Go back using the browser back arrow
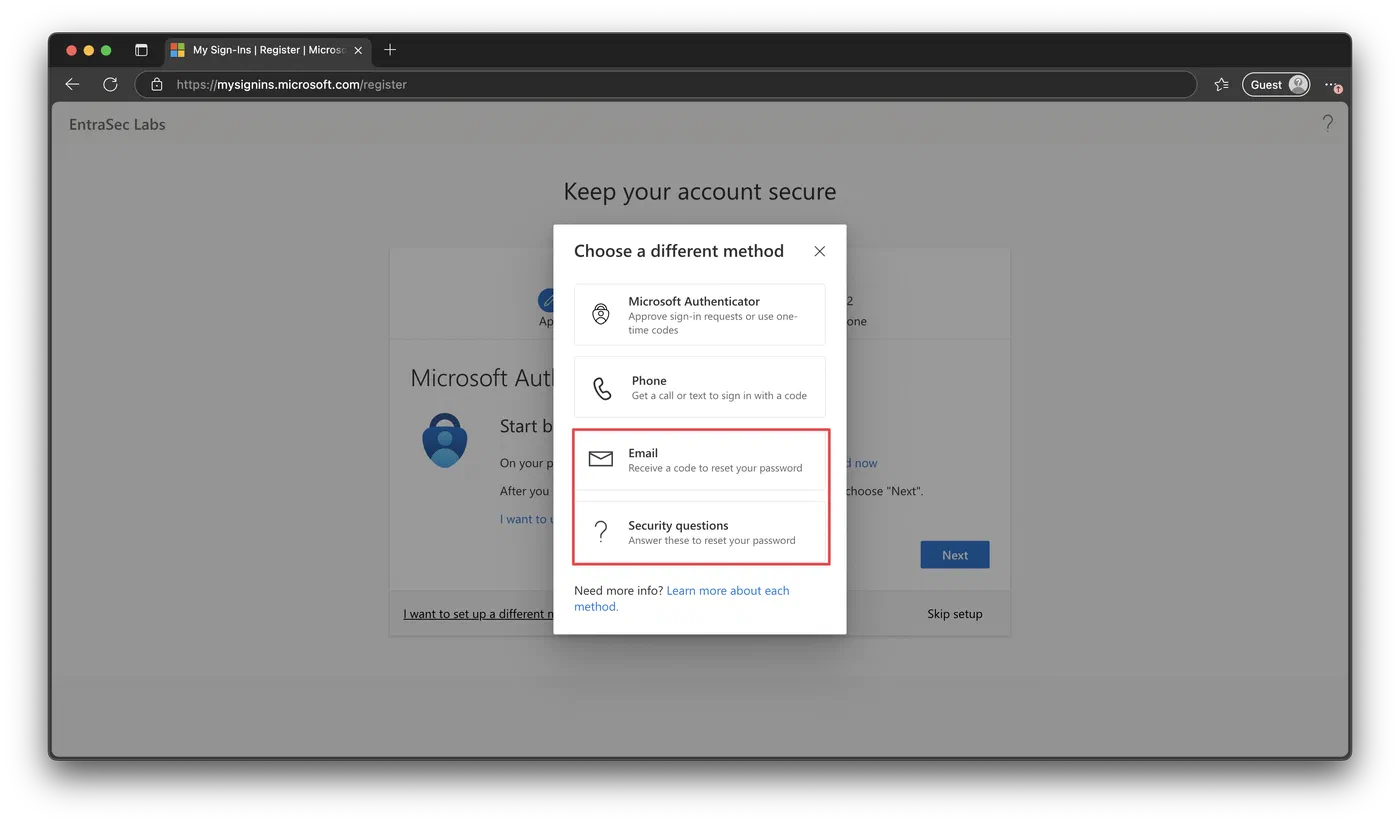This screenshot has height=824, width=1400. (72, 85)
